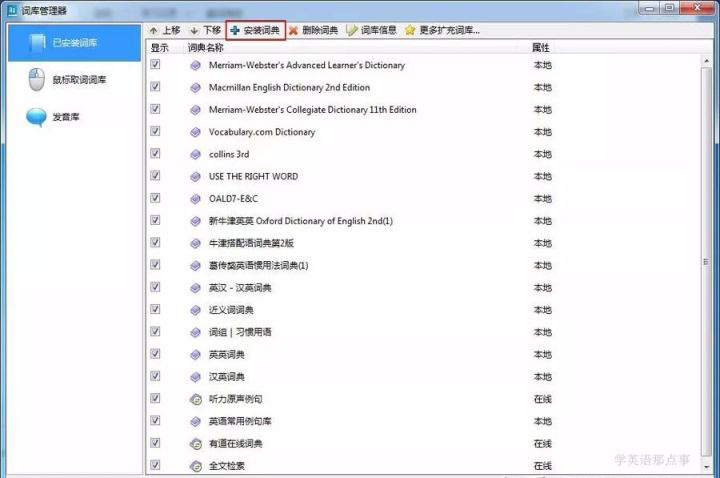Click book icon beside 汉英词典
This screenshot has width=720, height=478.
196,377
